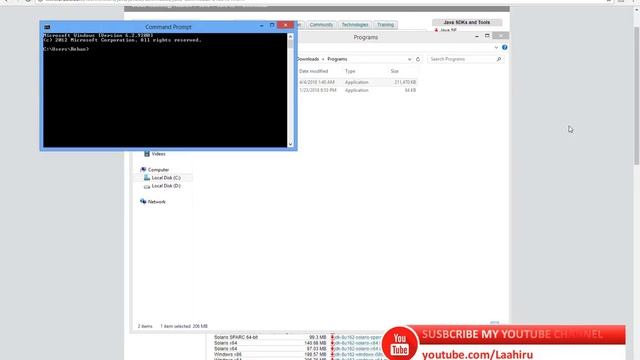Select Computer in the navigation pane
Screen dimensions: 640x360
158,170
